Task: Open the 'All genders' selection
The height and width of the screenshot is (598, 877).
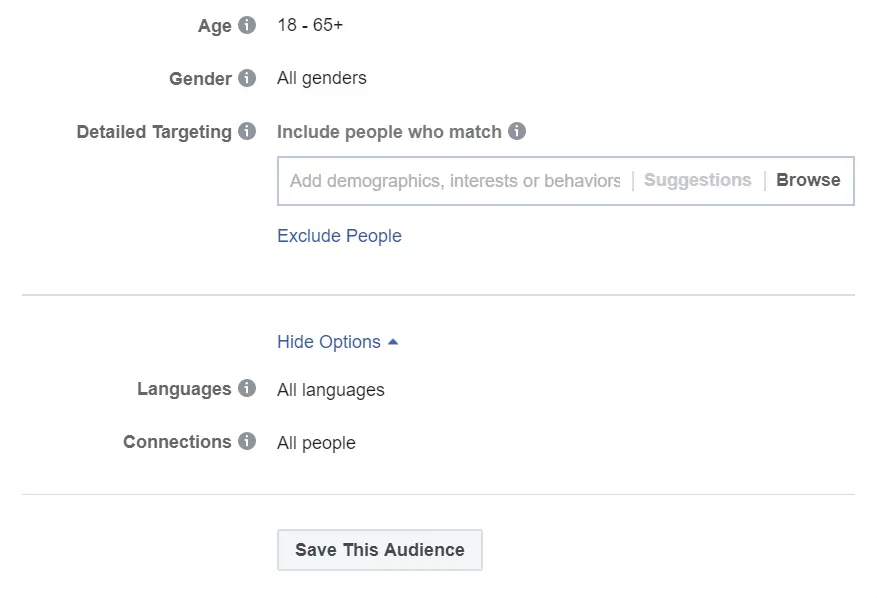Action: tap(322, 78)
